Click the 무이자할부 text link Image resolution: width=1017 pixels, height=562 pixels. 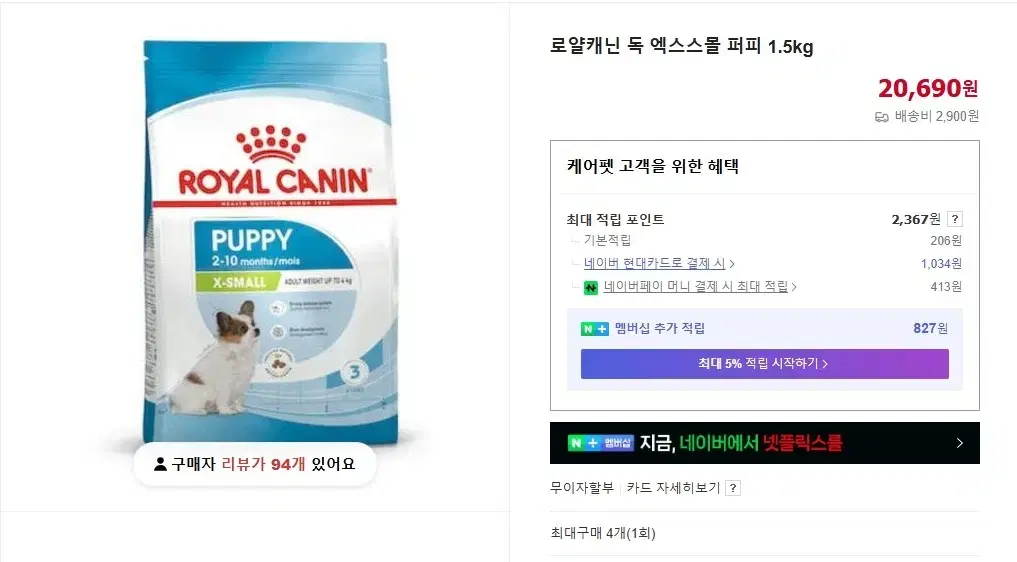click(582, 487)
